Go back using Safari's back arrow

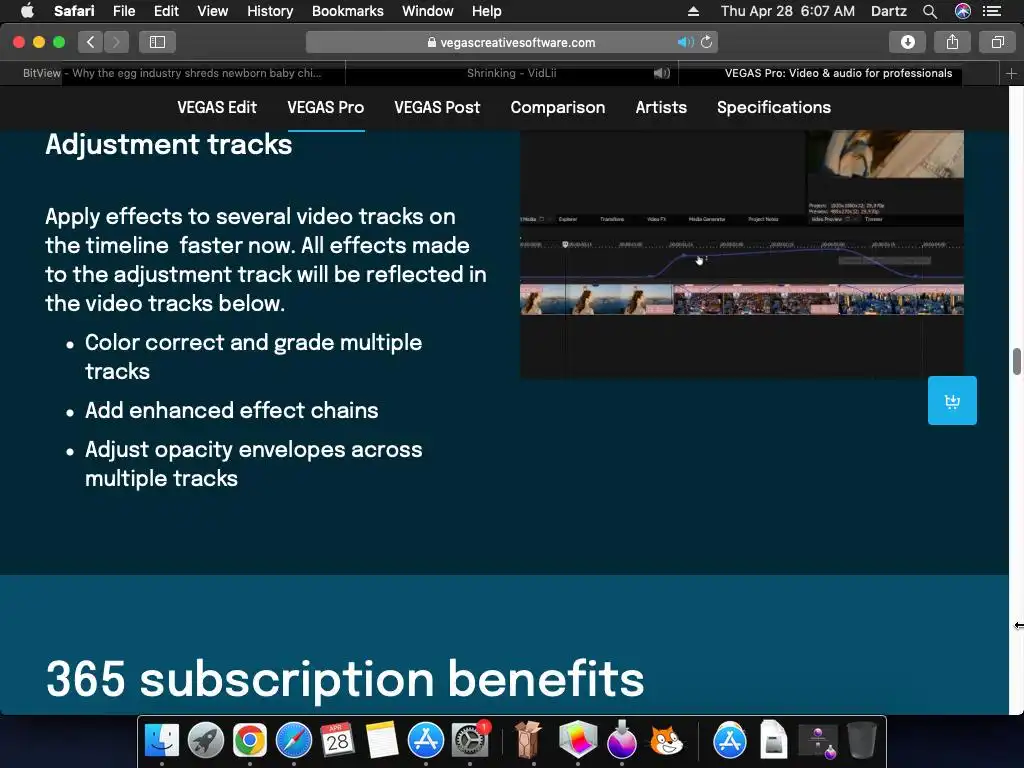click(91, 42)
